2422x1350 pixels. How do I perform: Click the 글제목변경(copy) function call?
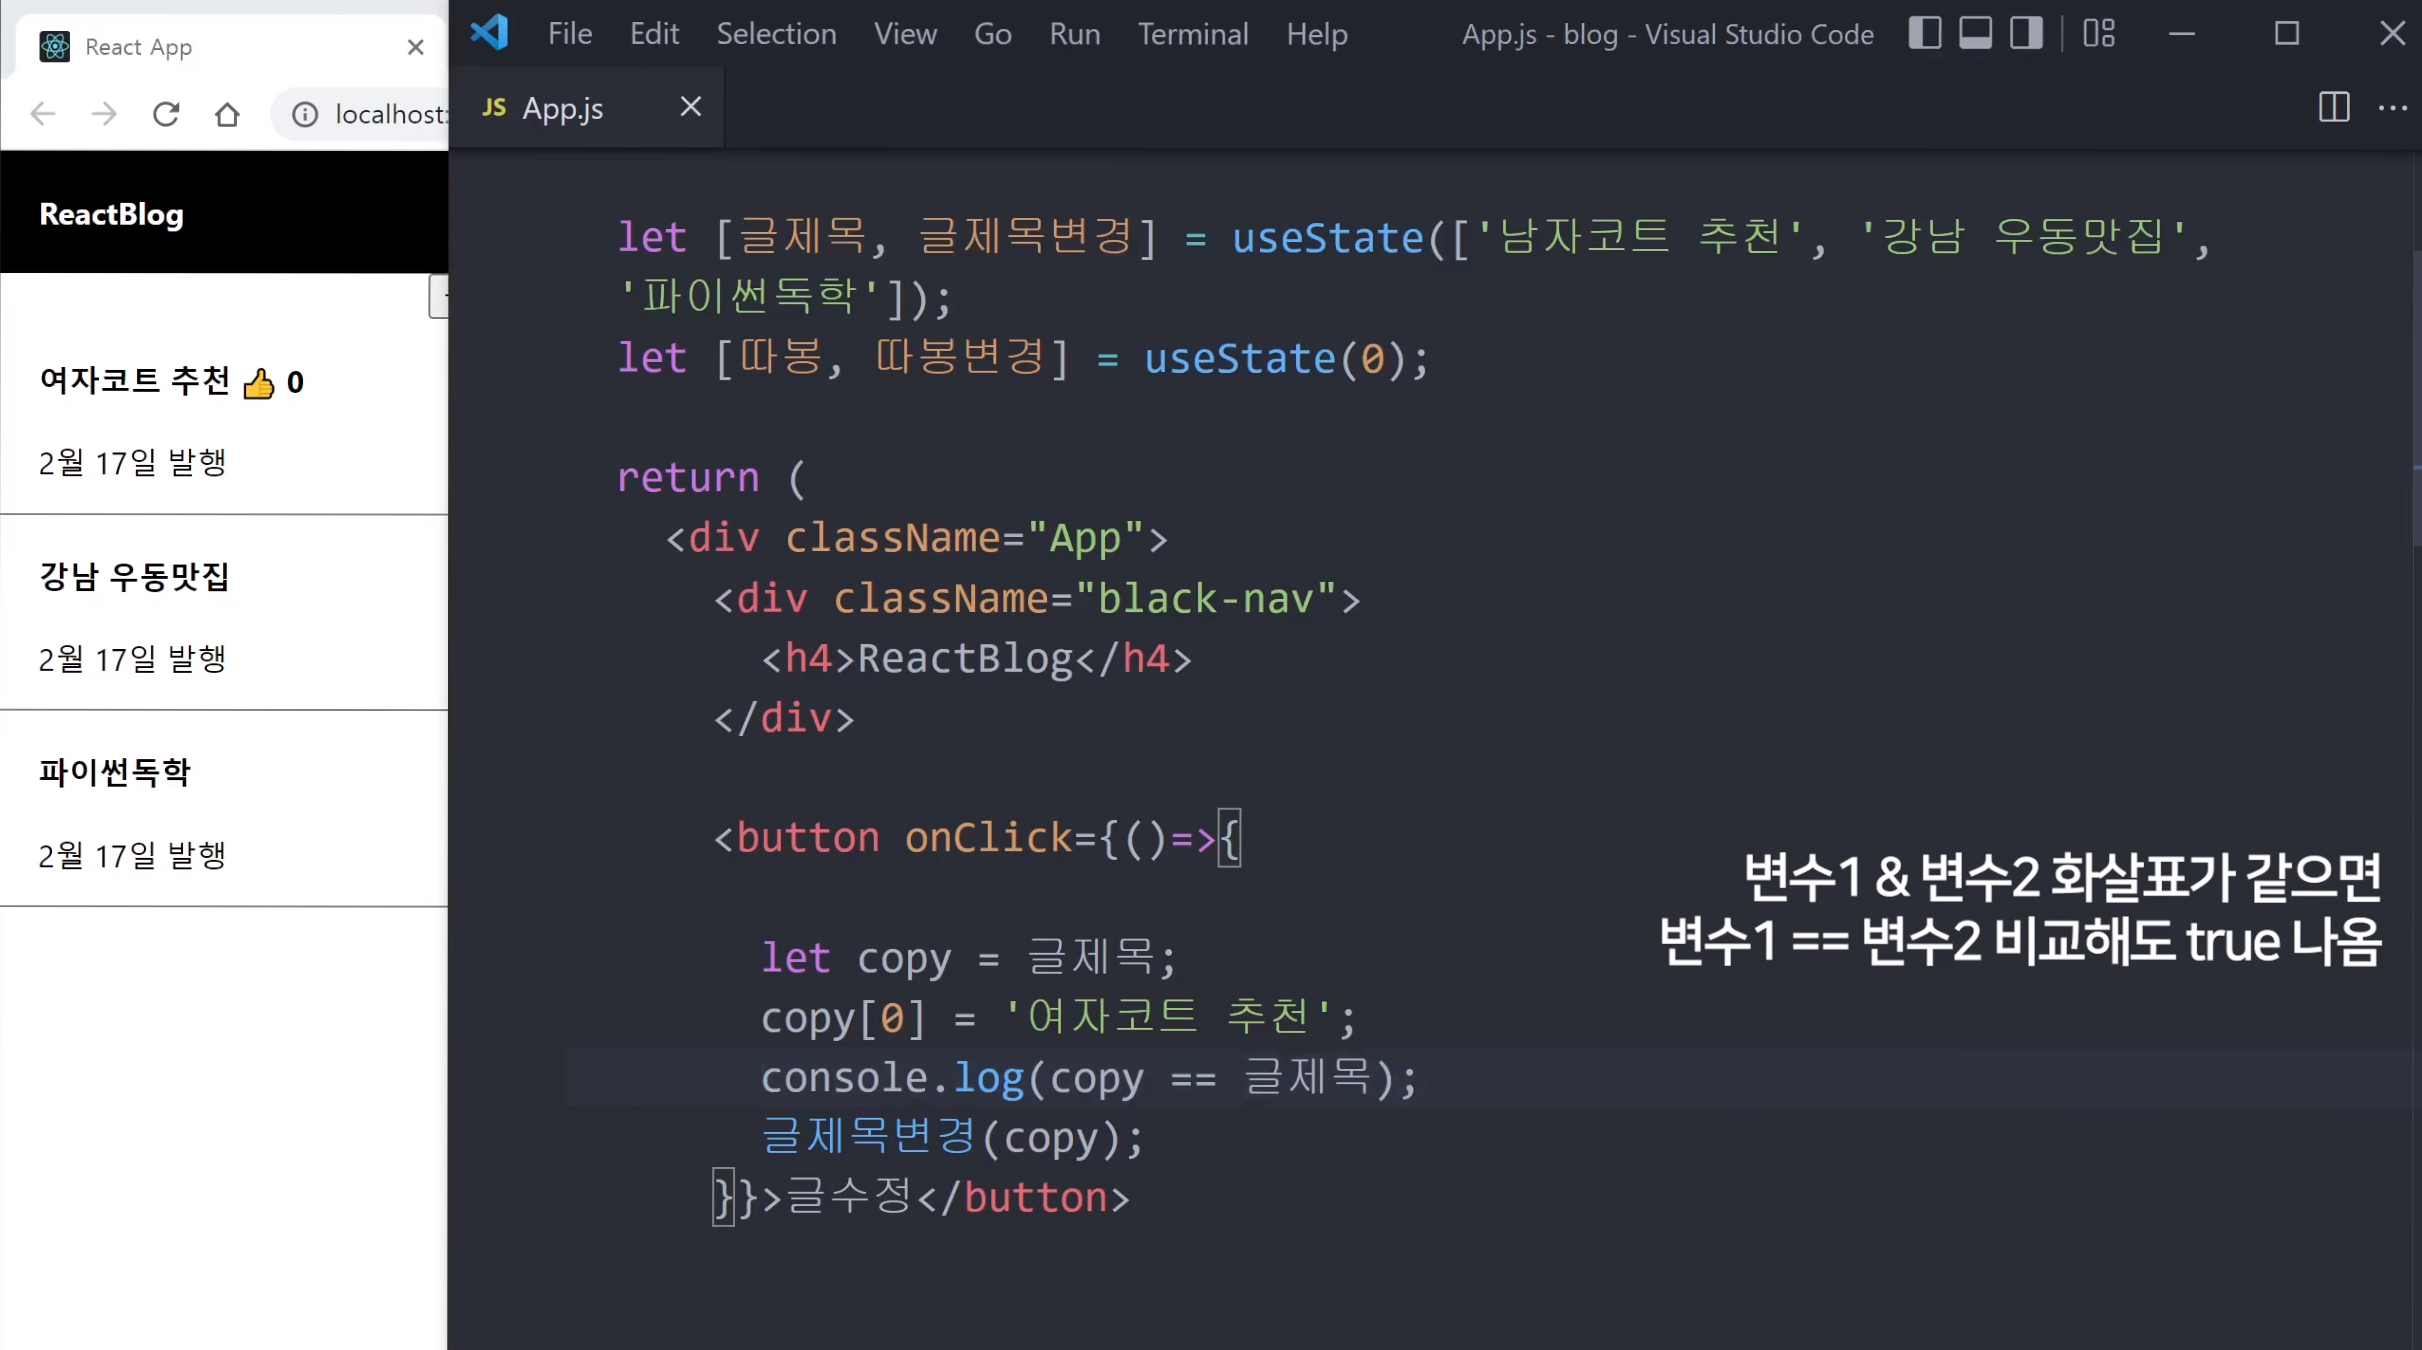tap(951, 1138)
